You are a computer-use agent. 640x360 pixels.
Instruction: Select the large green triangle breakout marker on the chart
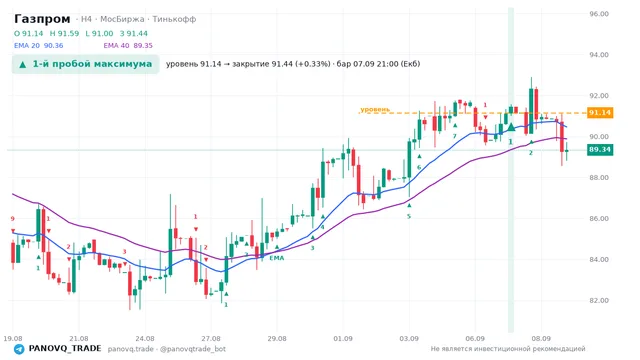coord(511,127)
